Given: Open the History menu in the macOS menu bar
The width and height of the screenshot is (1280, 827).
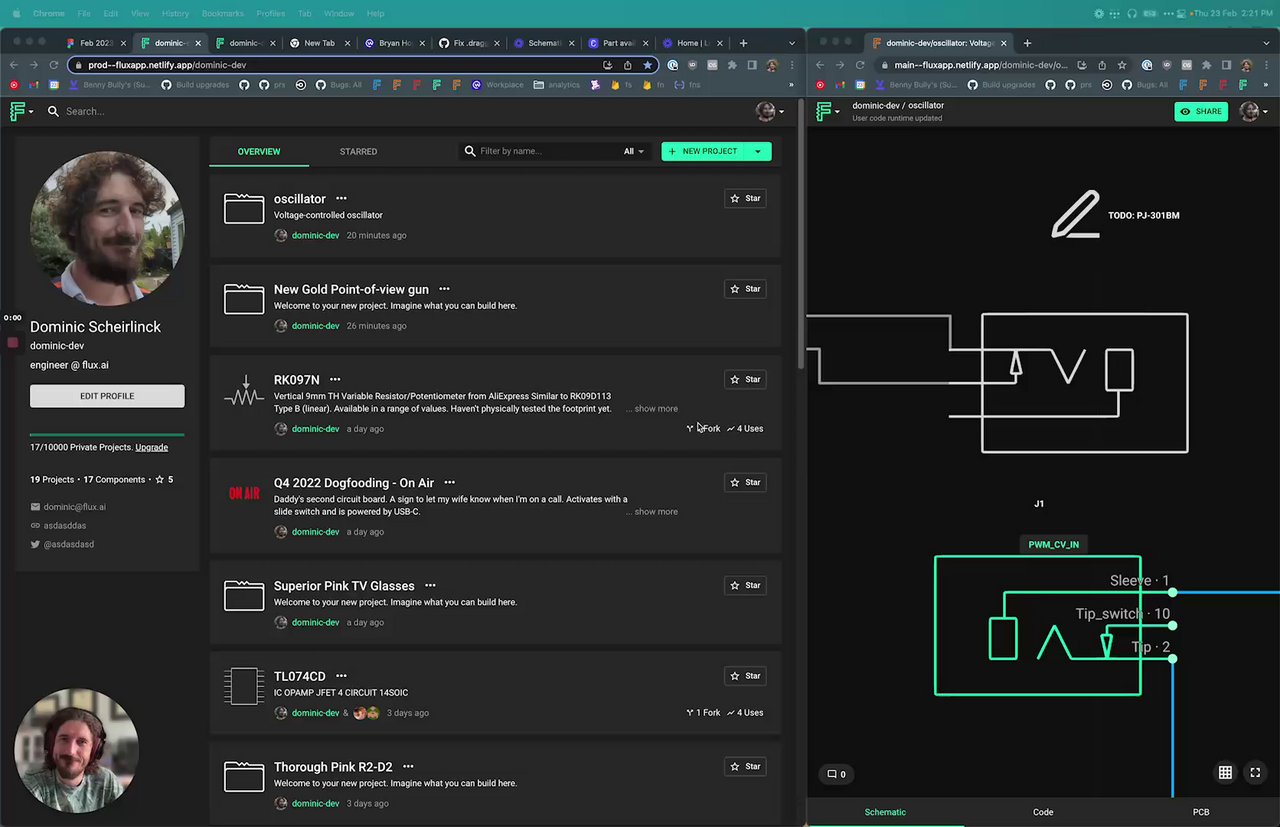Looking at the screenshot, I should coord(175,13).
